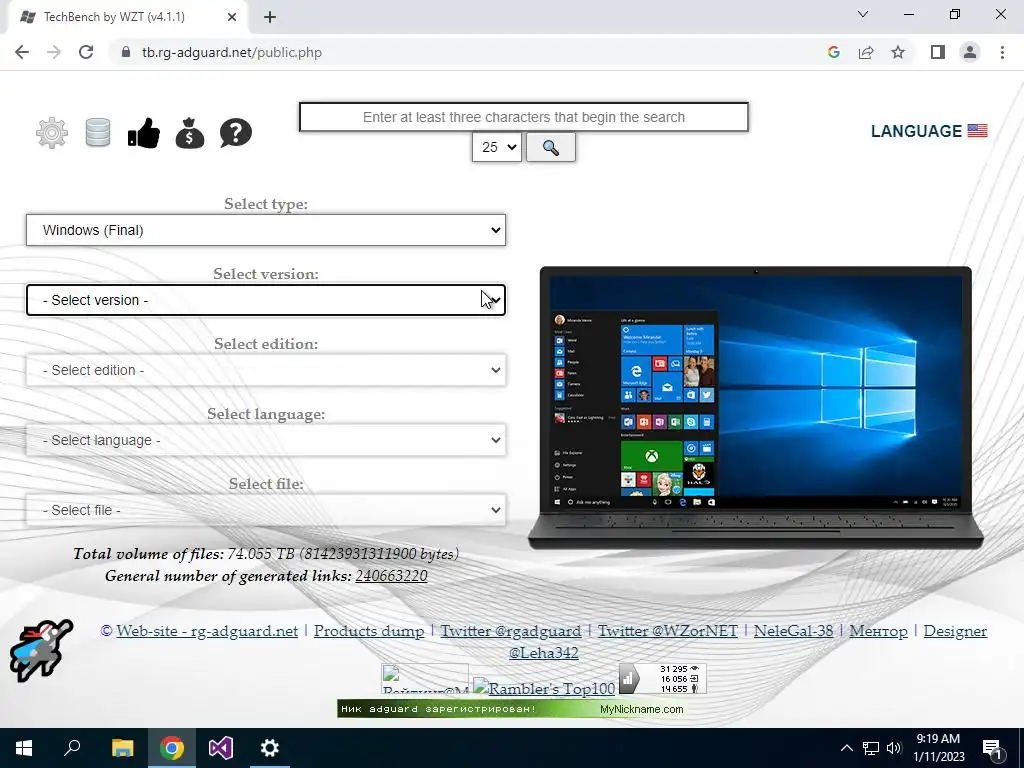Screen dimensions: 1024x768
Task: Click the magnifying glass search button
Action: pyautogui.click(x=551, y=148)
